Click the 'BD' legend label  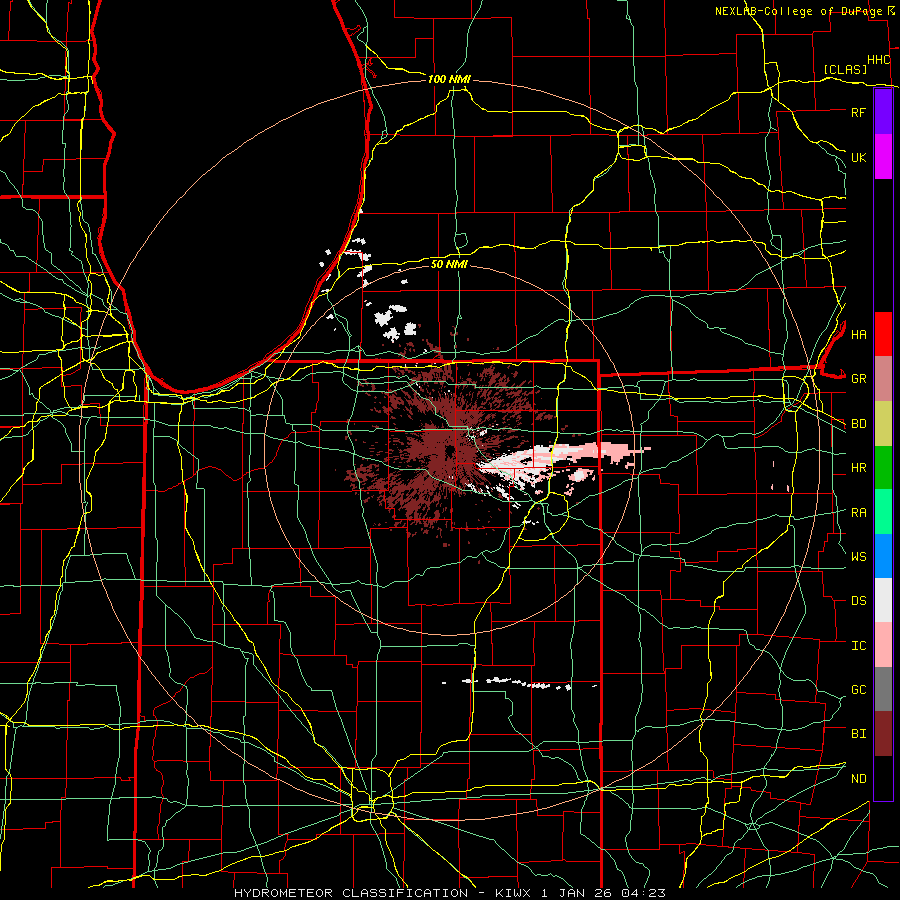(x=858, y=424)
